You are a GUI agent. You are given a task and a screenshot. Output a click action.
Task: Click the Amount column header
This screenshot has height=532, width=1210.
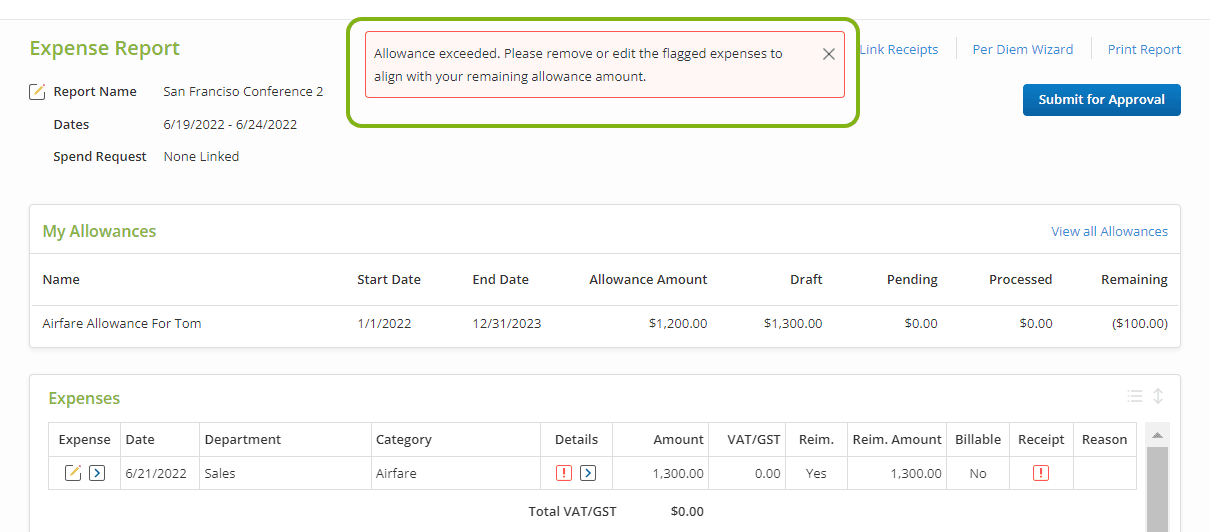678,439
